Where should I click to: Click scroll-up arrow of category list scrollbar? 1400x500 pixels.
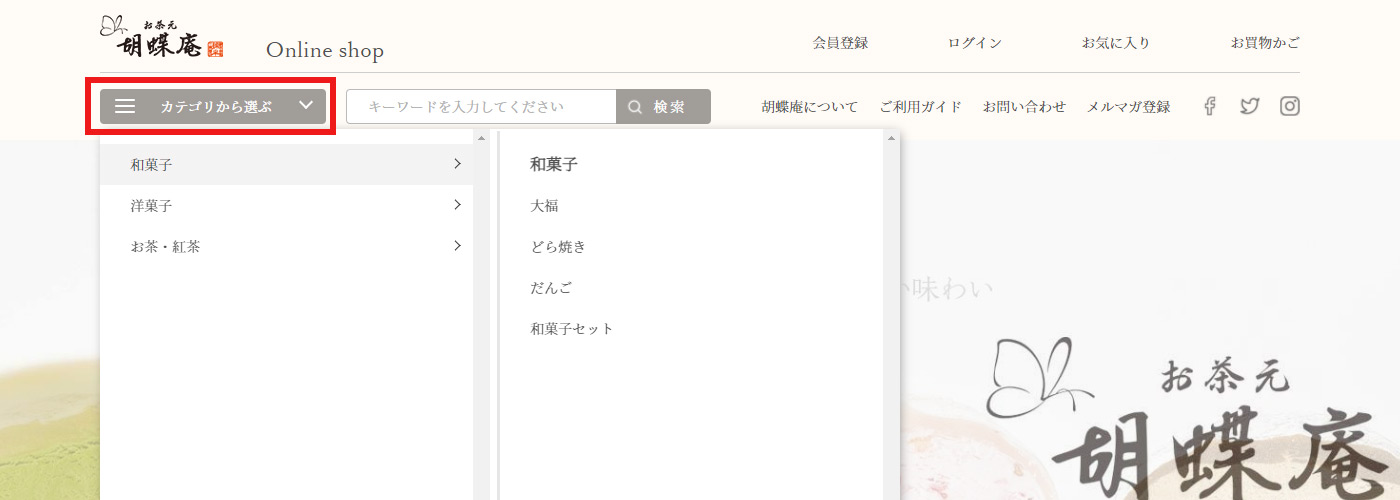(481, 138)
